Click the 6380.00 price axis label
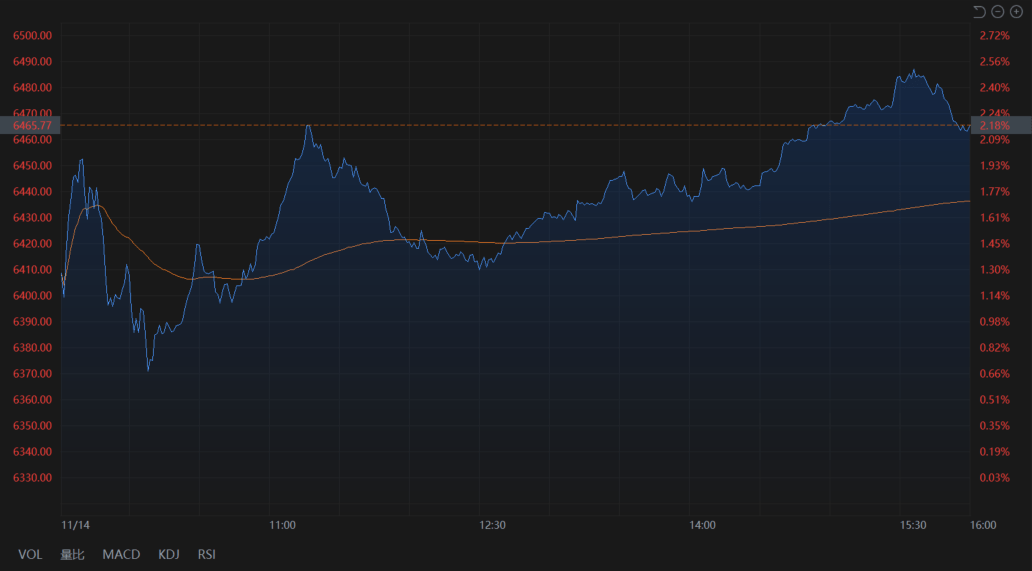Screen dimensions: 1032x571 (x=32, y=347)
